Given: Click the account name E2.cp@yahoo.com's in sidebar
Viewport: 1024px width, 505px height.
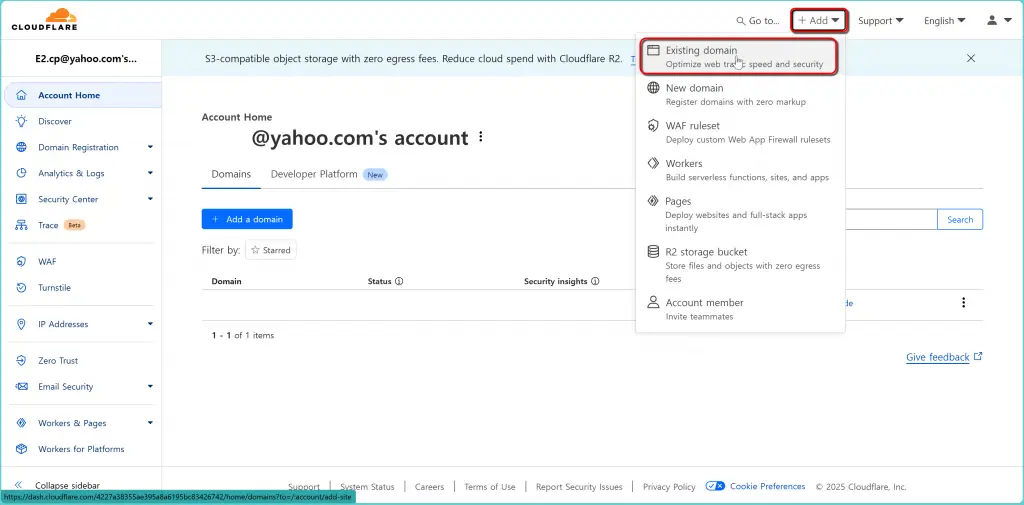Looking at the screenshot, I should pos(86,58).
